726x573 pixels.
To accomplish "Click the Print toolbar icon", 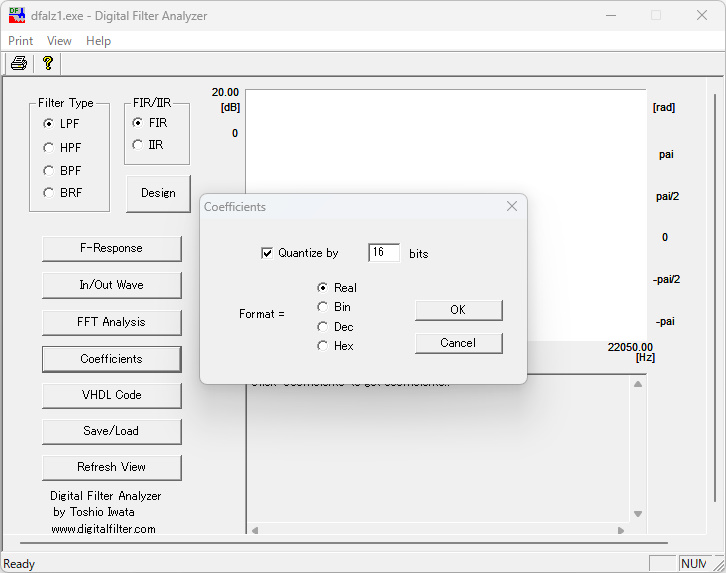I will (18, 64).
